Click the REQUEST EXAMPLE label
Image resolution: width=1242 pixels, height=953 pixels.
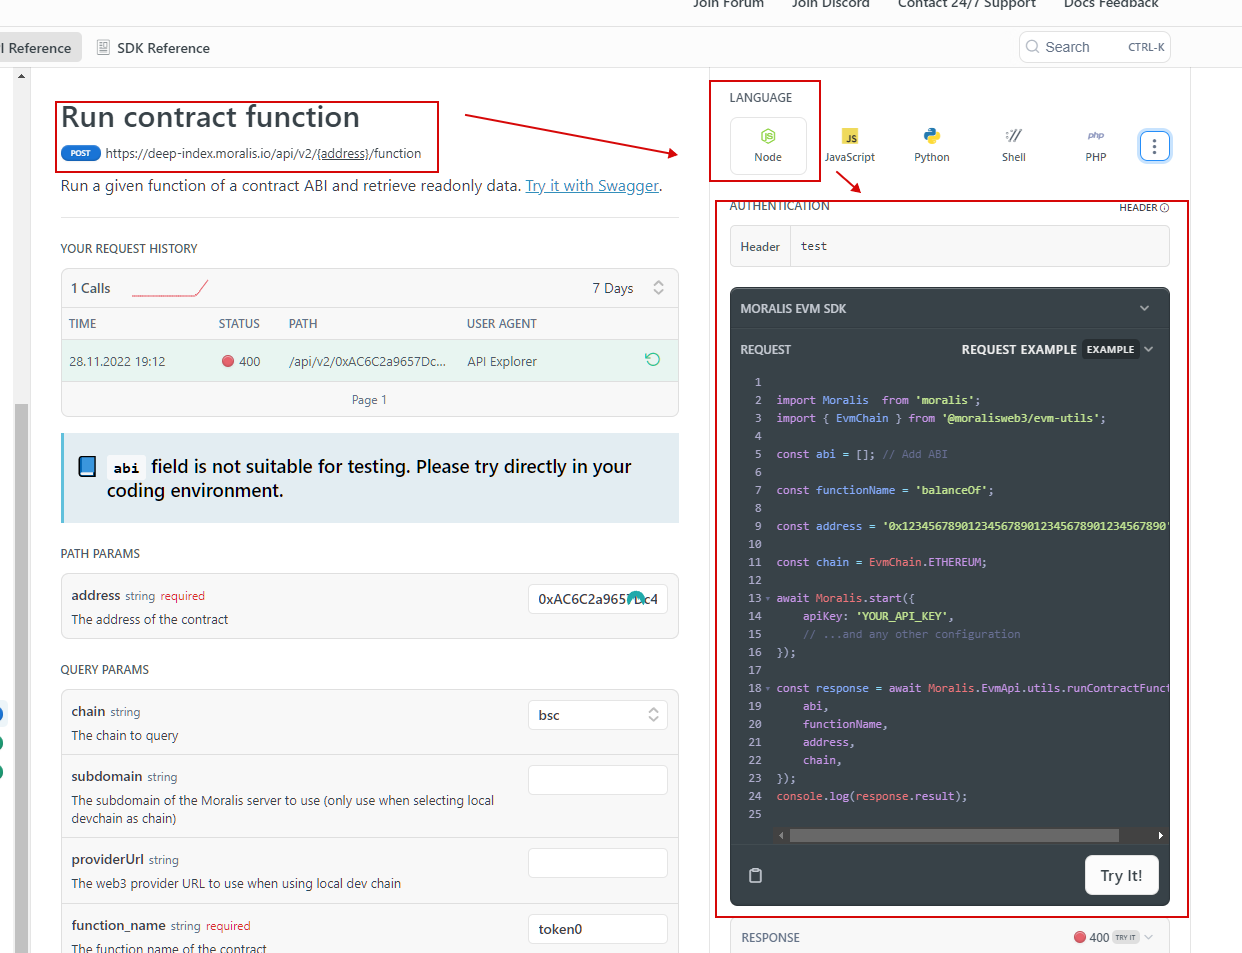1019,349
